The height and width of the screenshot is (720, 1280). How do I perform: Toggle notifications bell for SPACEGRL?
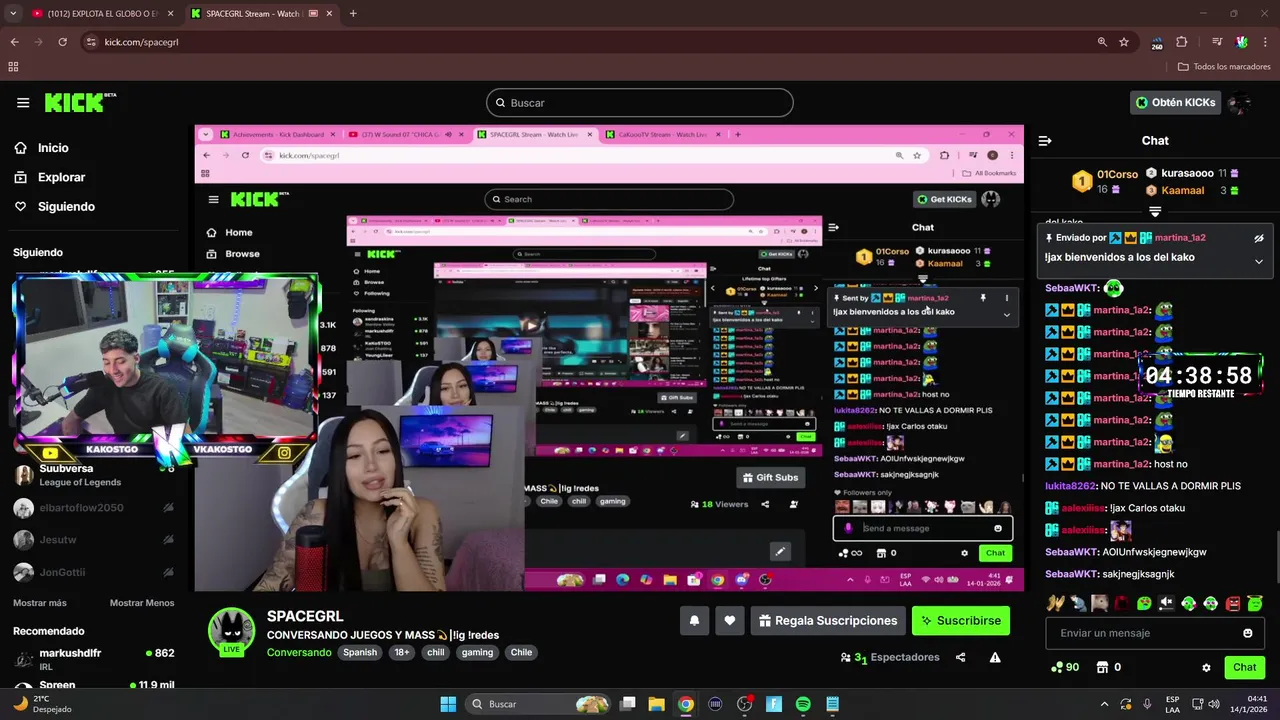tap(694, 621)
